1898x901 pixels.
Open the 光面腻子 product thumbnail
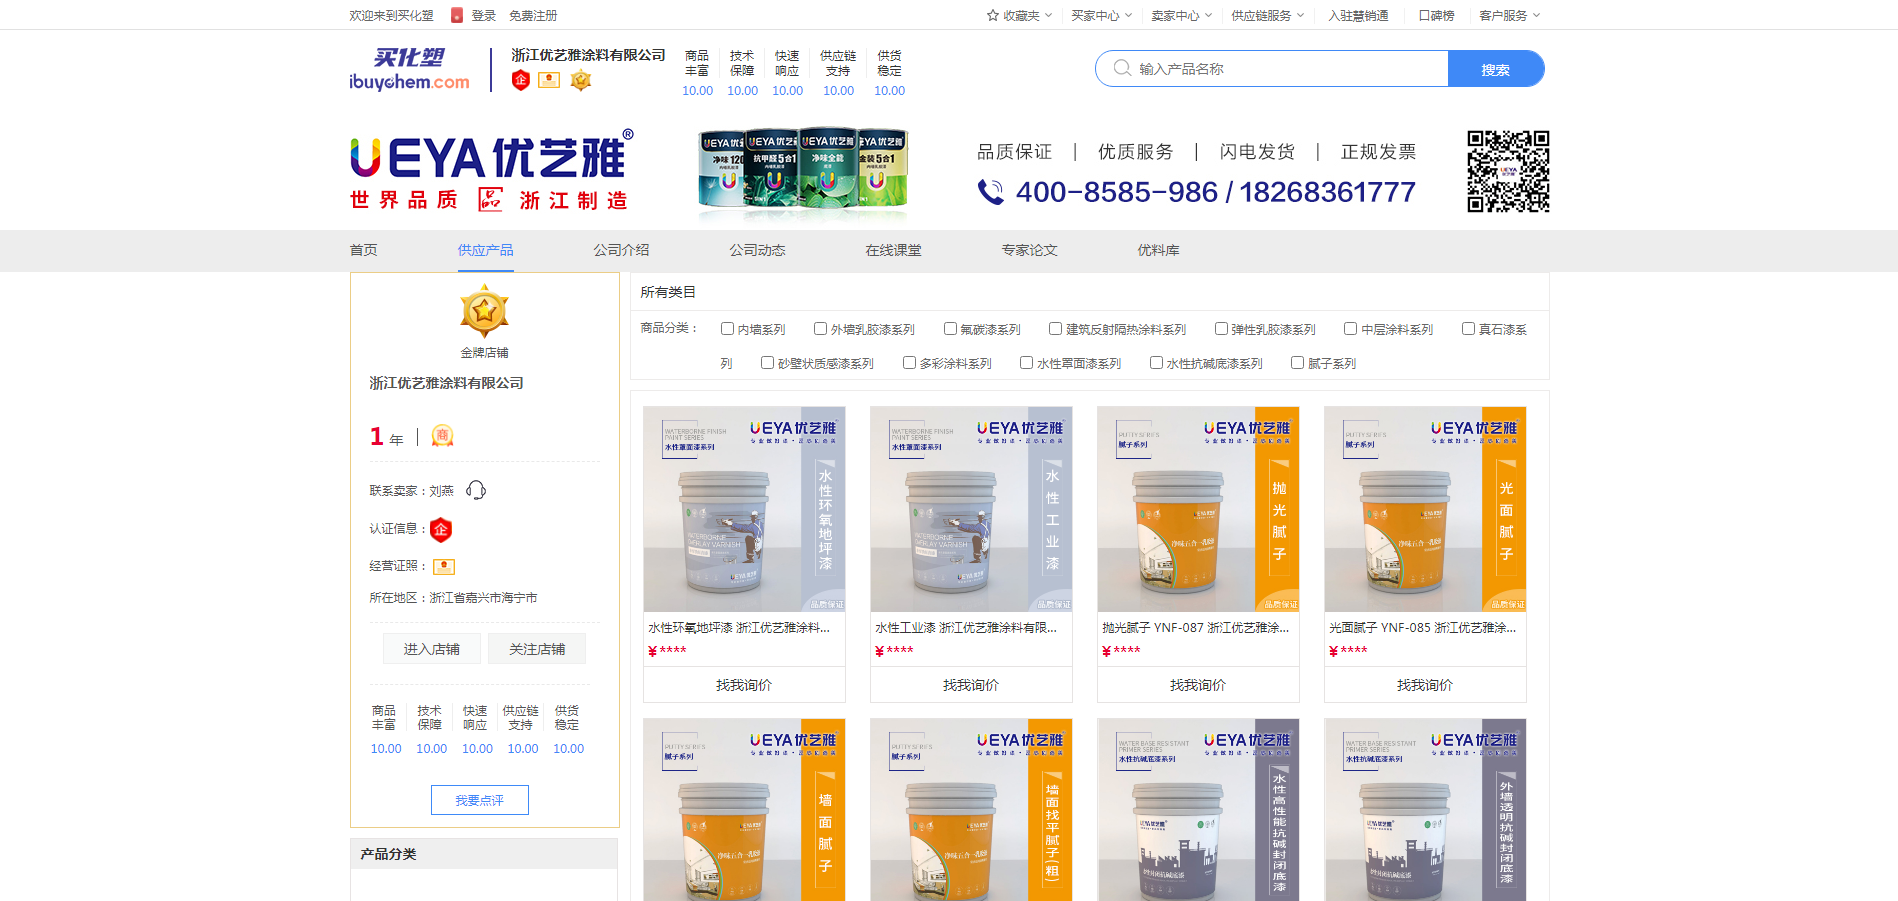(x=1425, y=509)
